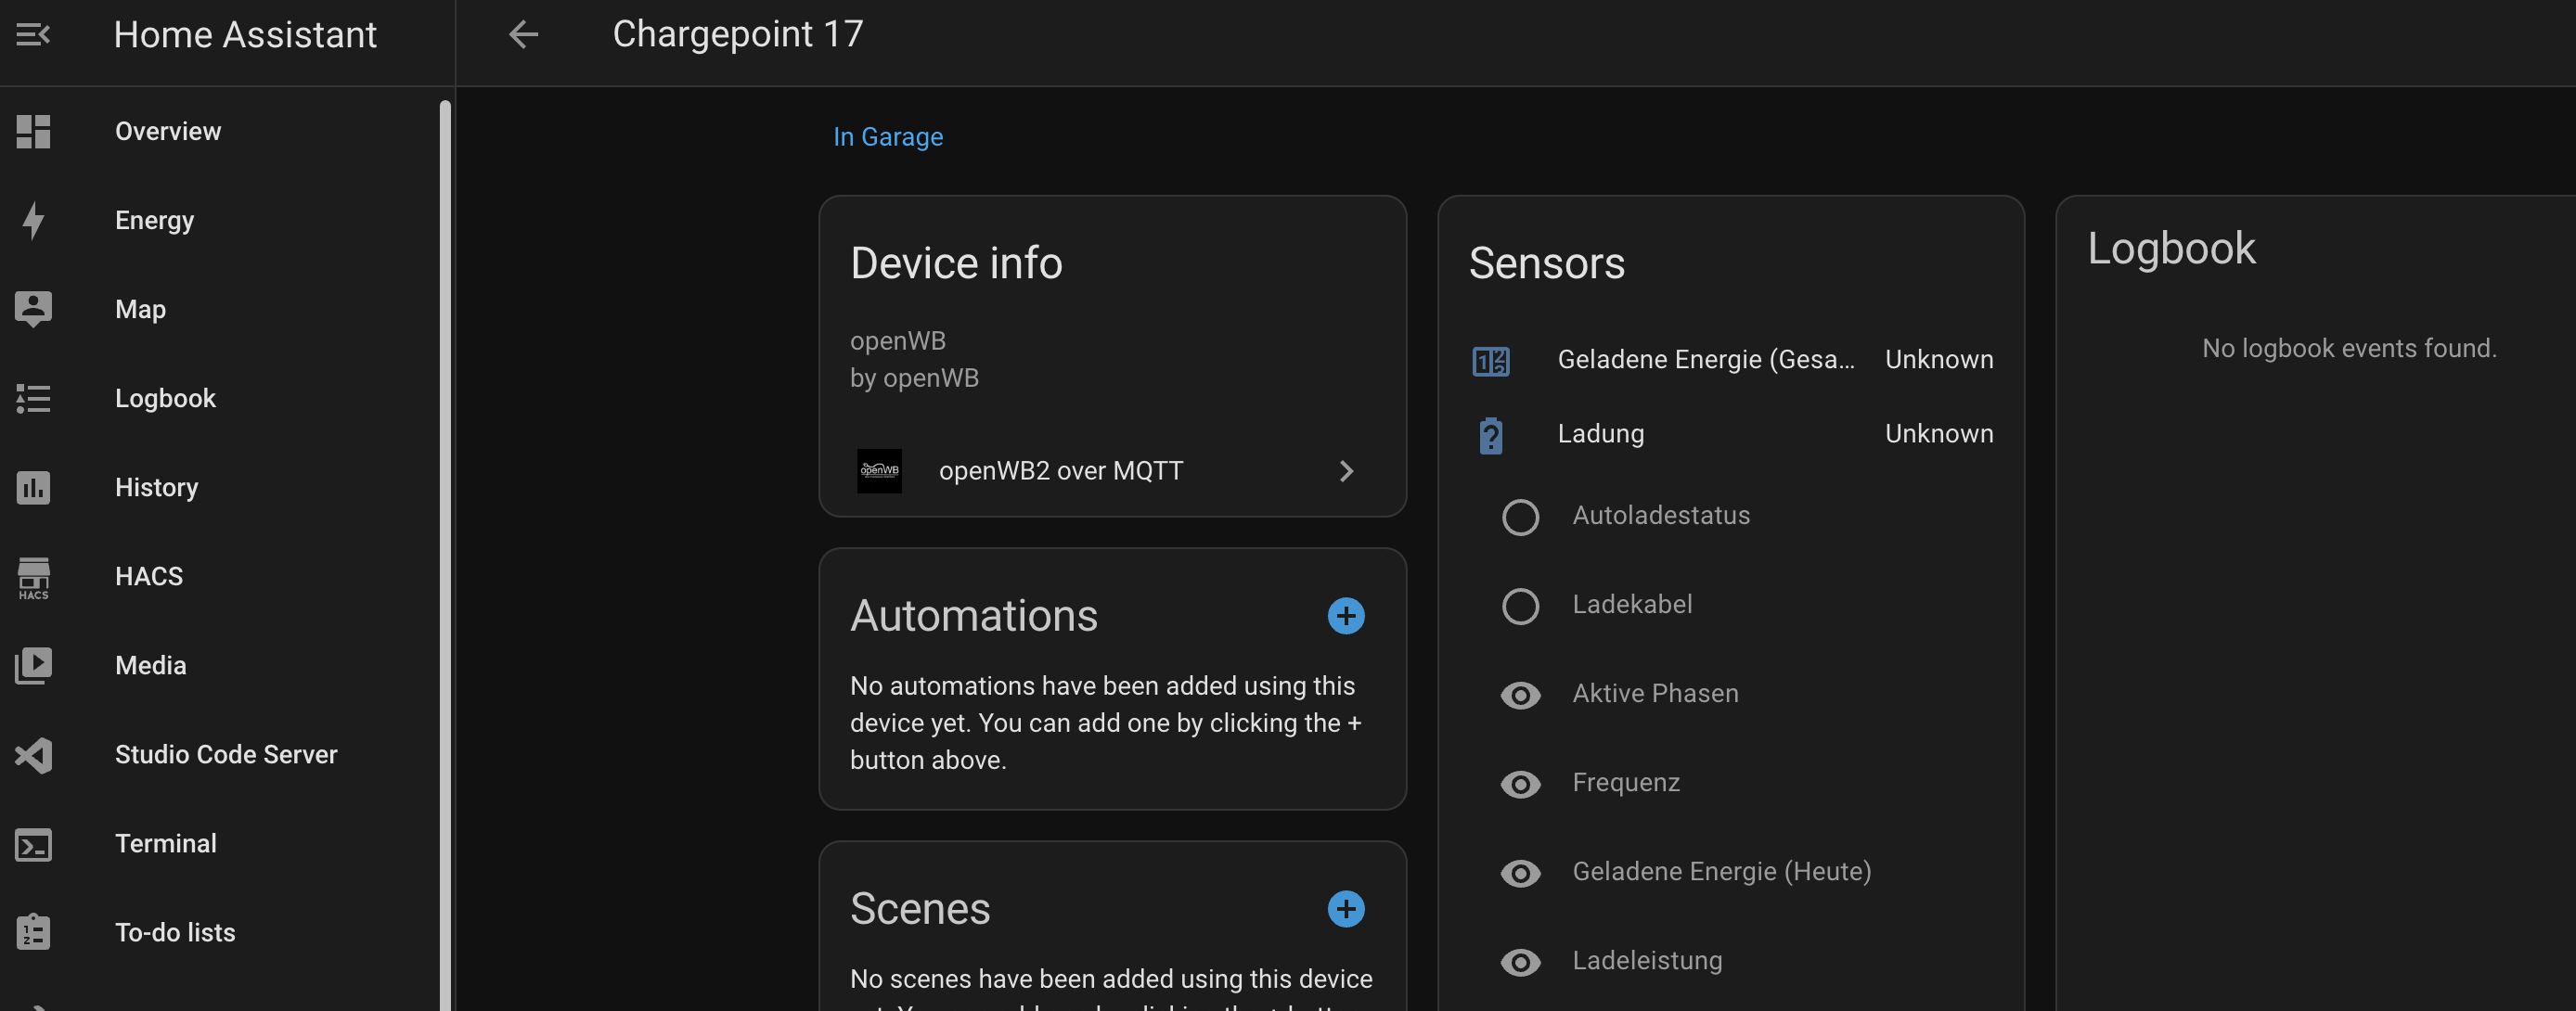Expand openWB2 over MQTT chevron
Viewport: 2576px width, 1011px height.
click(1346, 471)
